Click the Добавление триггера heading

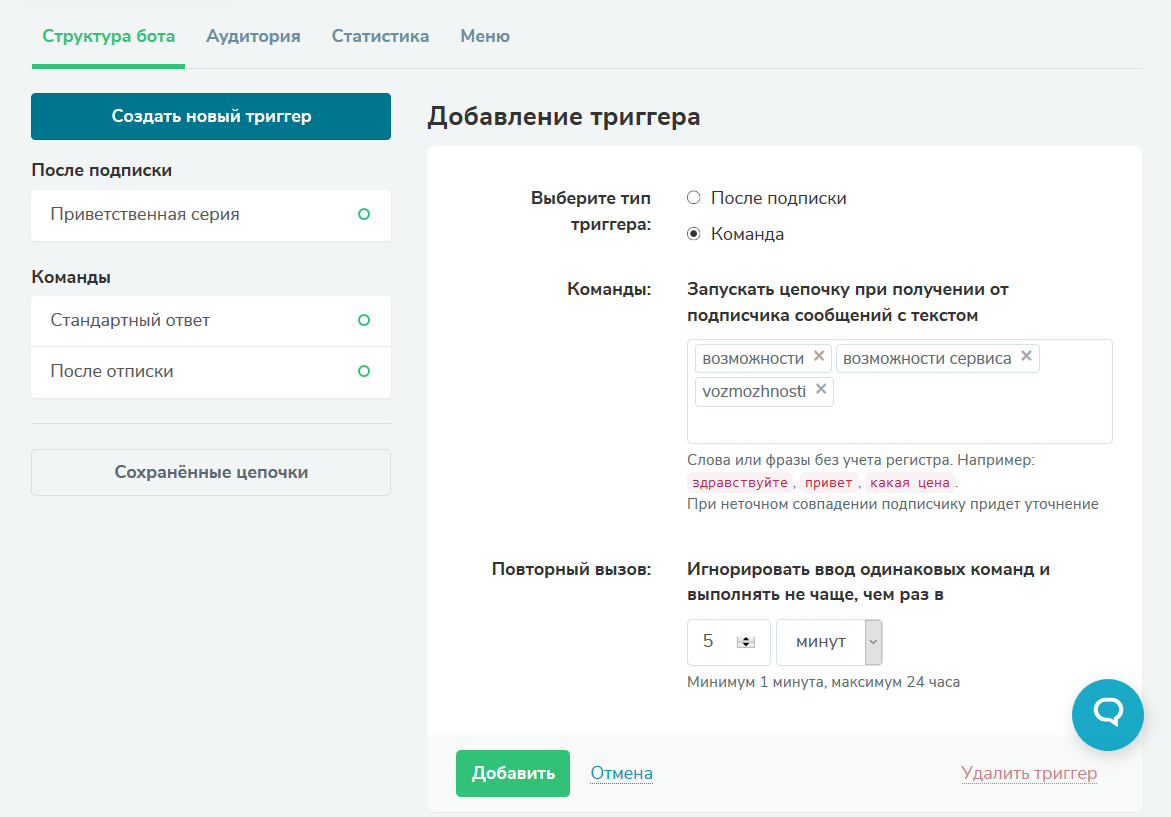(564, 117)
